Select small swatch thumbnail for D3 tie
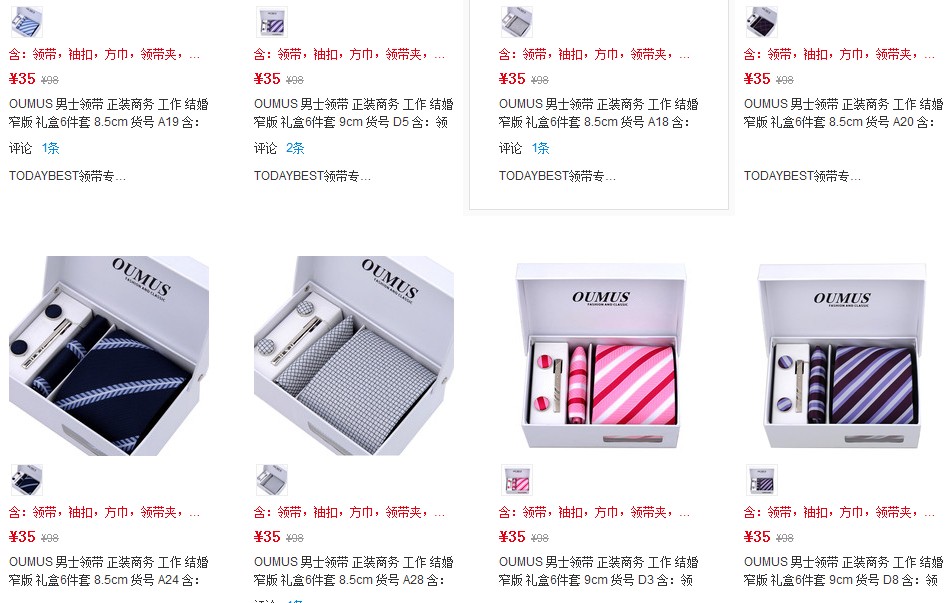Image resolution: width=947 pixels, height=603 pixels. (x=517, y=480)
